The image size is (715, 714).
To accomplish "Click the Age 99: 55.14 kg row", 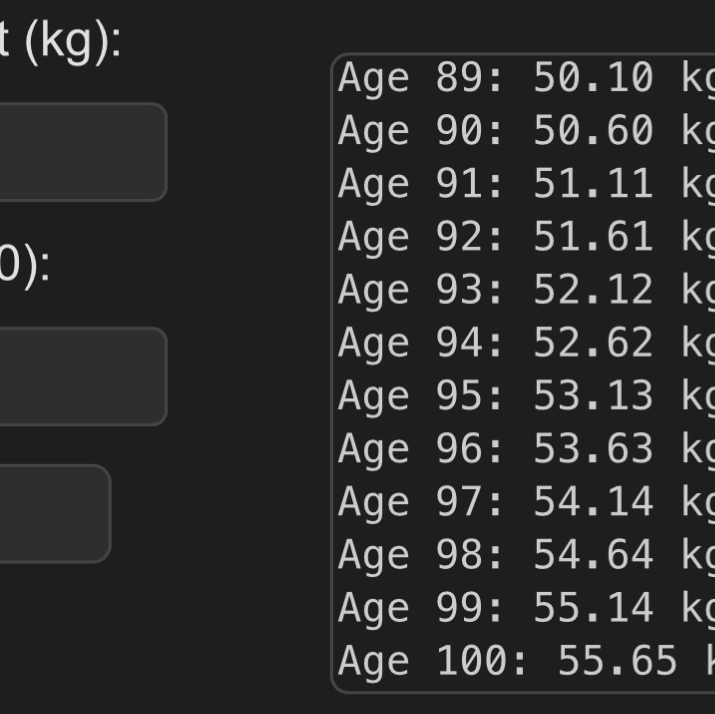I will [x=525, y=608].
